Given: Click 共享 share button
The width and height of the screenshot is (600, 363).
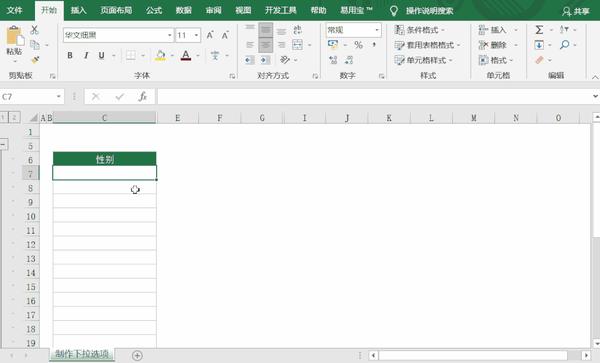Looking at the screenshot, I should click(x=576, y=11).
